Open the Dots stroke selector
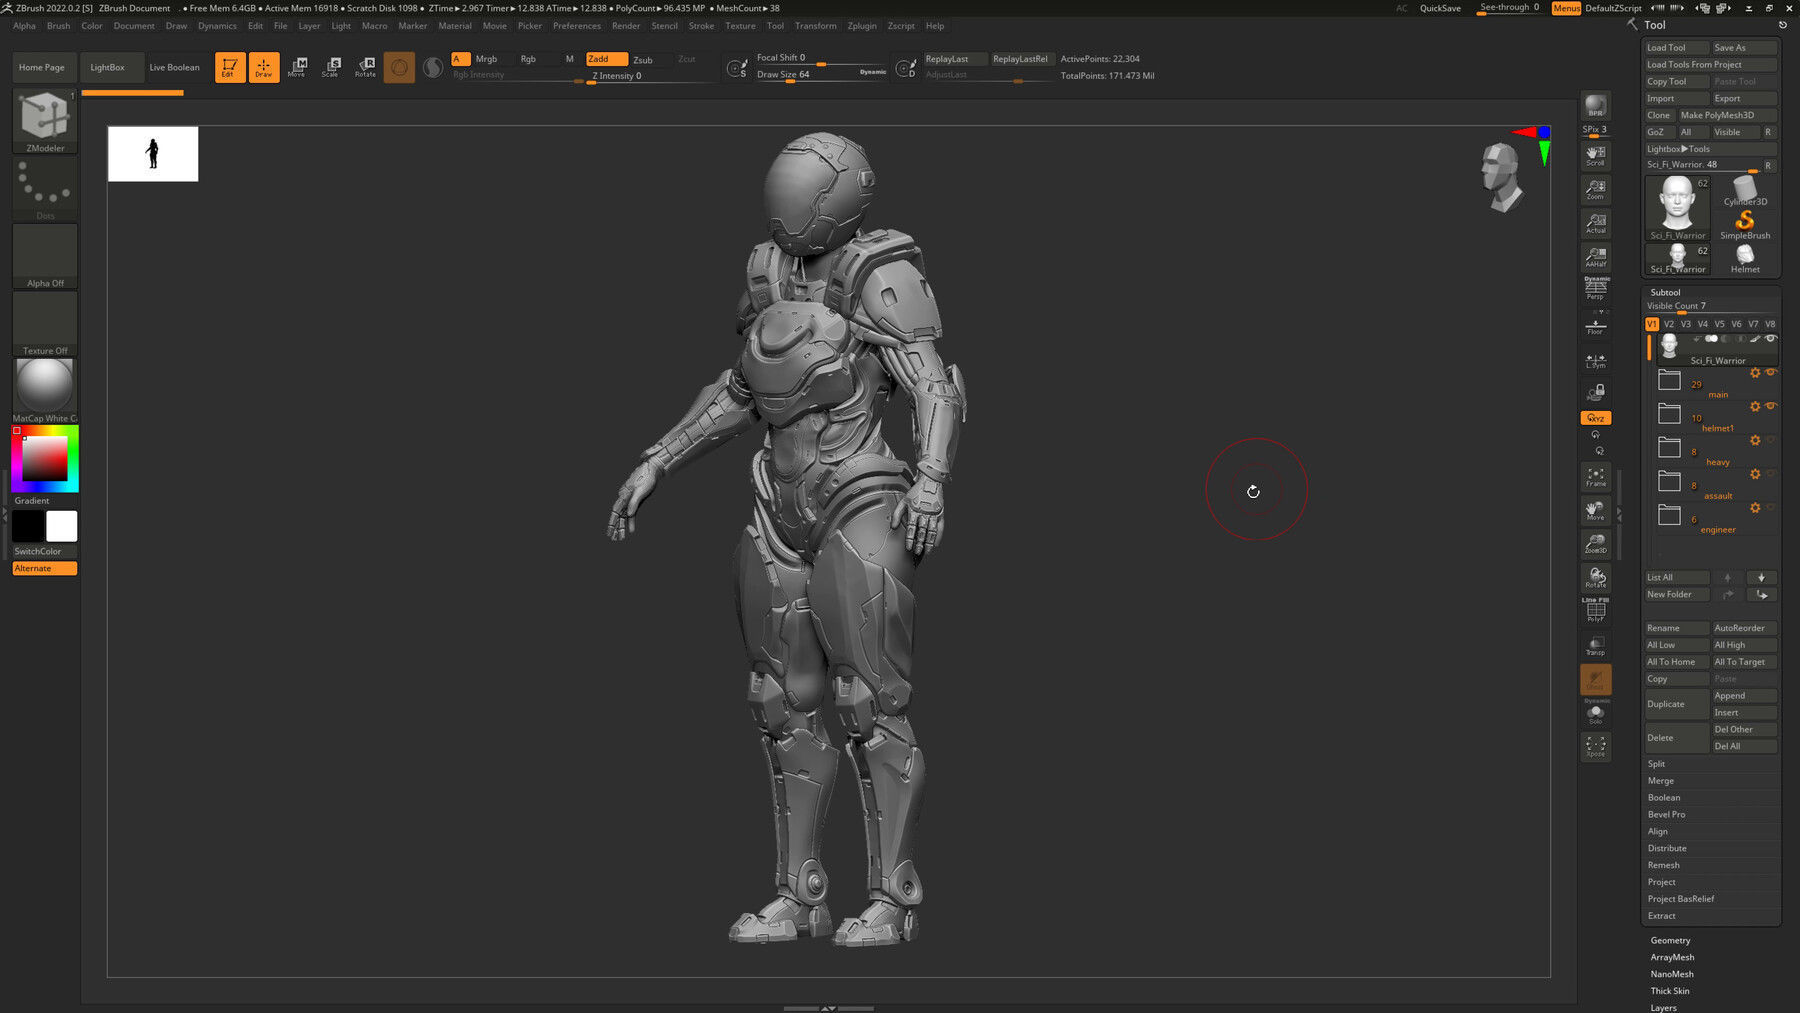This screenshot has height=1013, width=1800. (45, 189)
